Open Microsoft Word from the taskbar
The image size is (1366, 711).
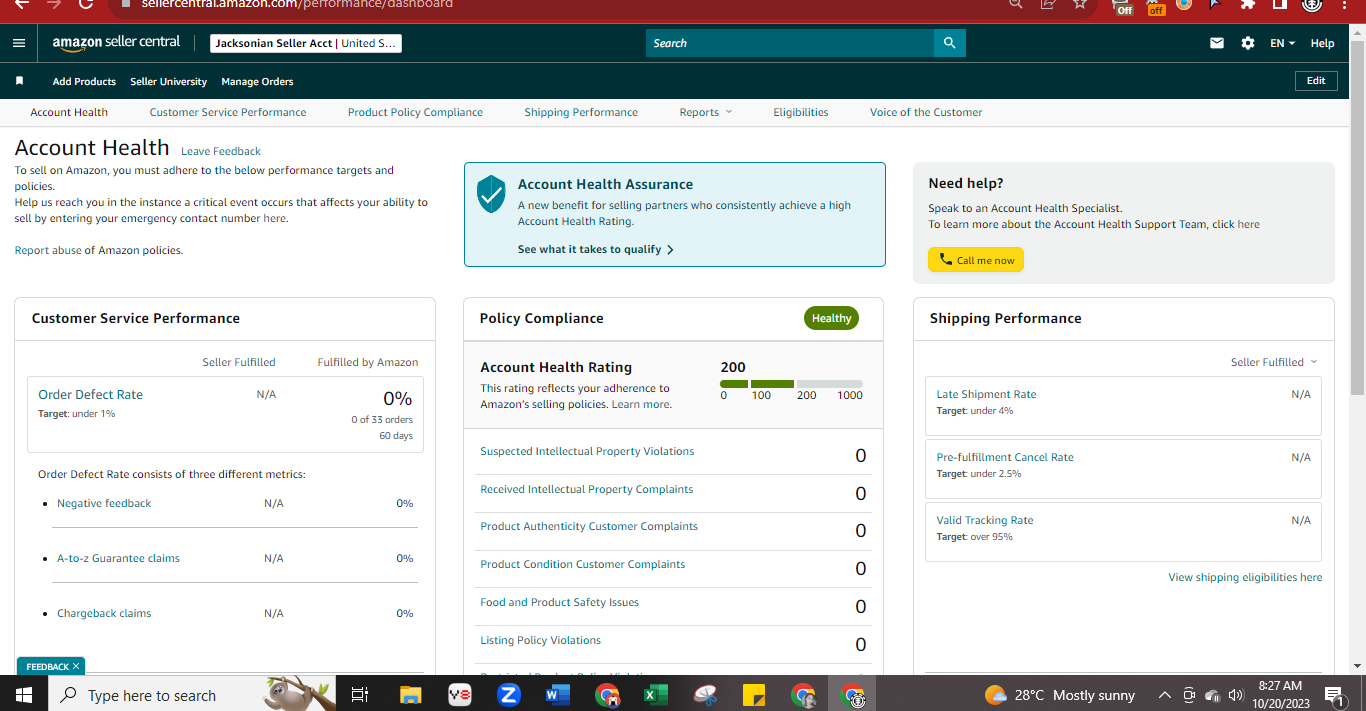click(557, 695)
